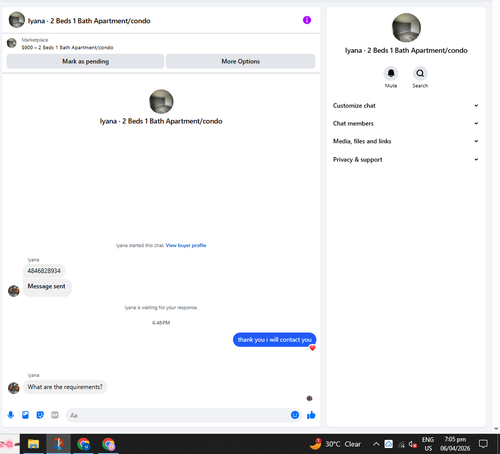The height and width of the screenshot is (454, 500).
Task: Click Iyana's avatar beside requirements message
Action: point(14,388)
